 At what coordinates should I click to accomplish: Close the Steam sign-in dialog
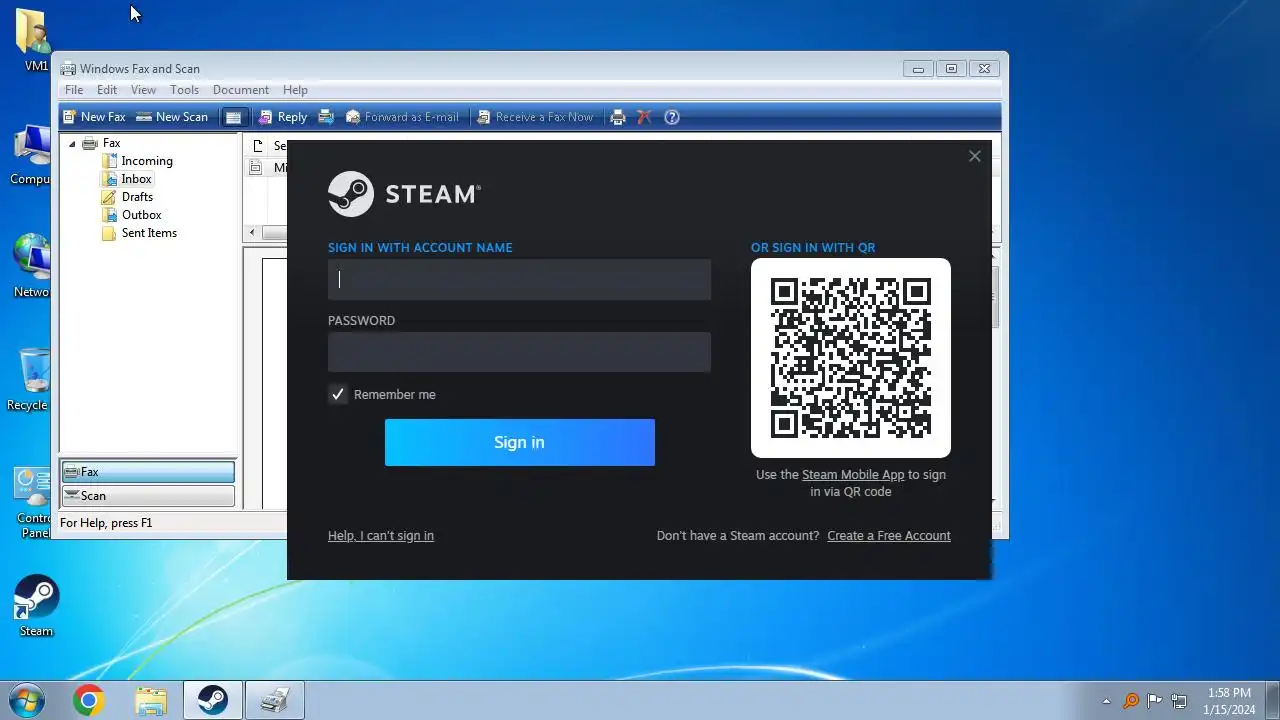975,156
